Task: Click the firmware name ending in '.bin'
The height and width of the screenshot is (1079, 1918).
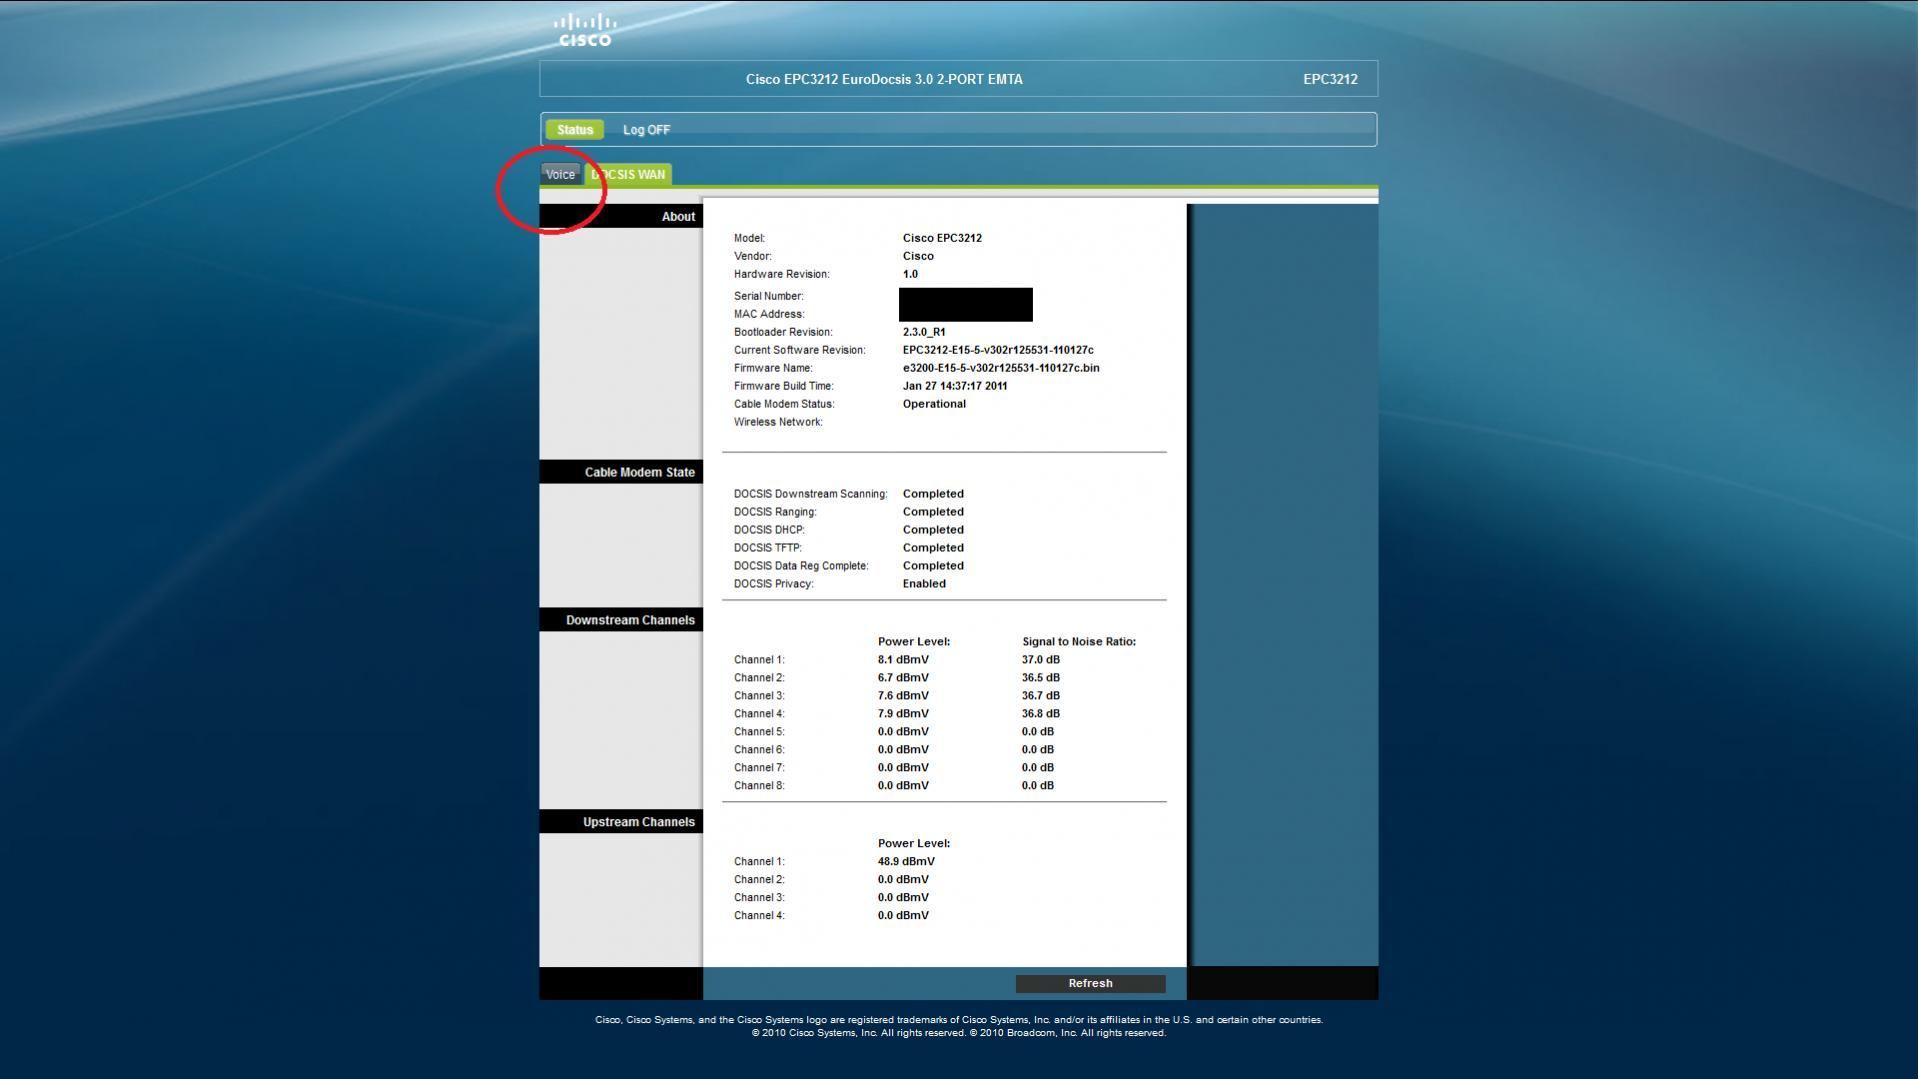Action: pos(1001,368)
